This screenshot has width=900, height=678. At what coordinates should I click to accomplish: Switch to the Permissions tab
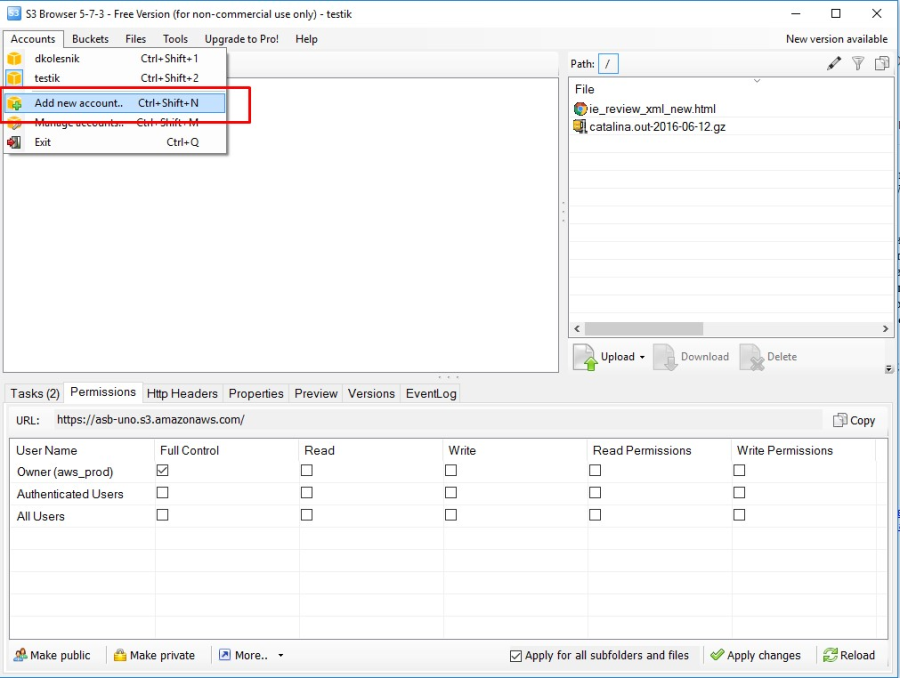(103, 392)
